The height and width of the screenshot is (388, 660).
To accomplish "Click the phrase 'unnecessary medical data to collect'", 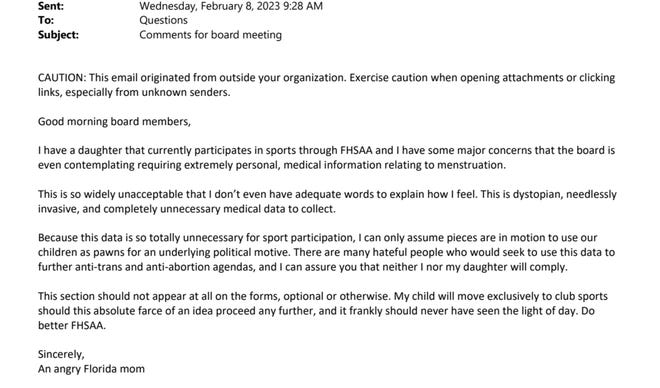I will [247, 209].
